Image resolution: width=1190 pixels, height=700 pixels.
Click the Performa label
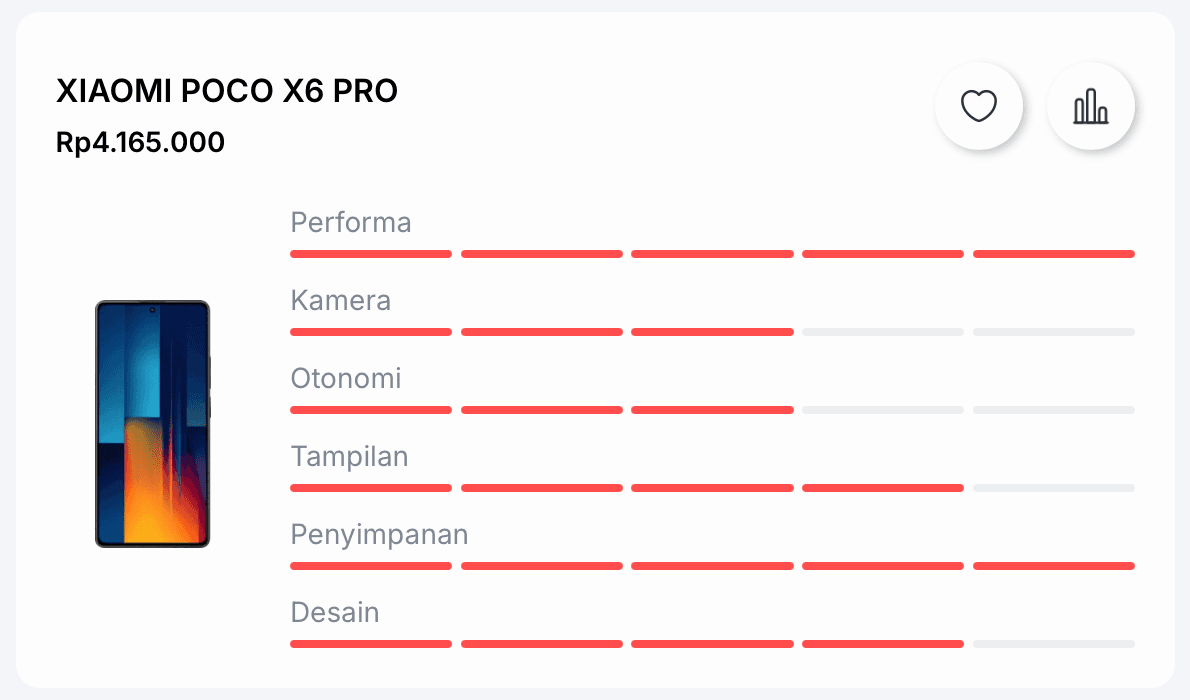click(x=351, y=222)
